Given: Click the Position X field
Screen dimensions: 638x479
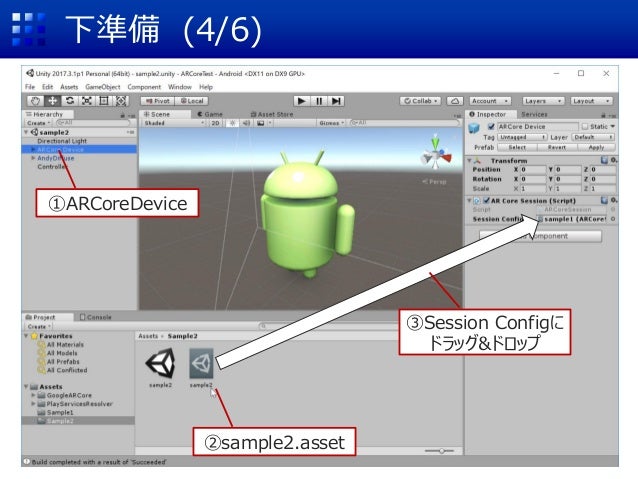Looking at the screenshot, I should pyautogui.click(x=533, y=169).
